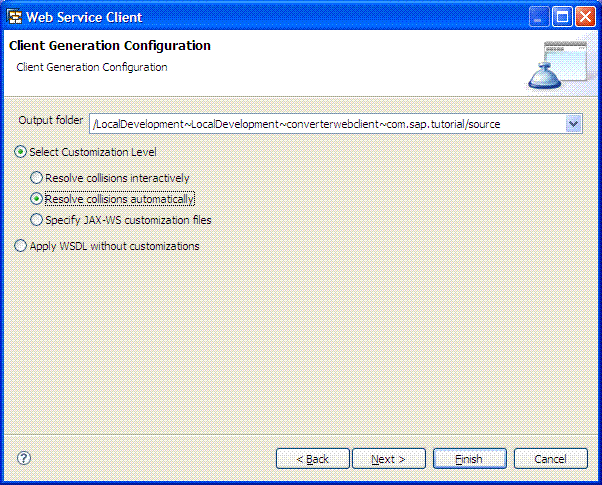Cancel the client generation wizard
602x485 pixels.
pos(550,459)
